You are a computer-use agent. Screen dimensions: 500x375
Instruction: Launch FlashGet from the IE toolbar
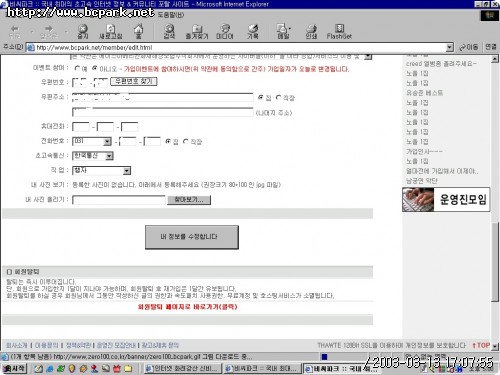click(x=339, y=31)
